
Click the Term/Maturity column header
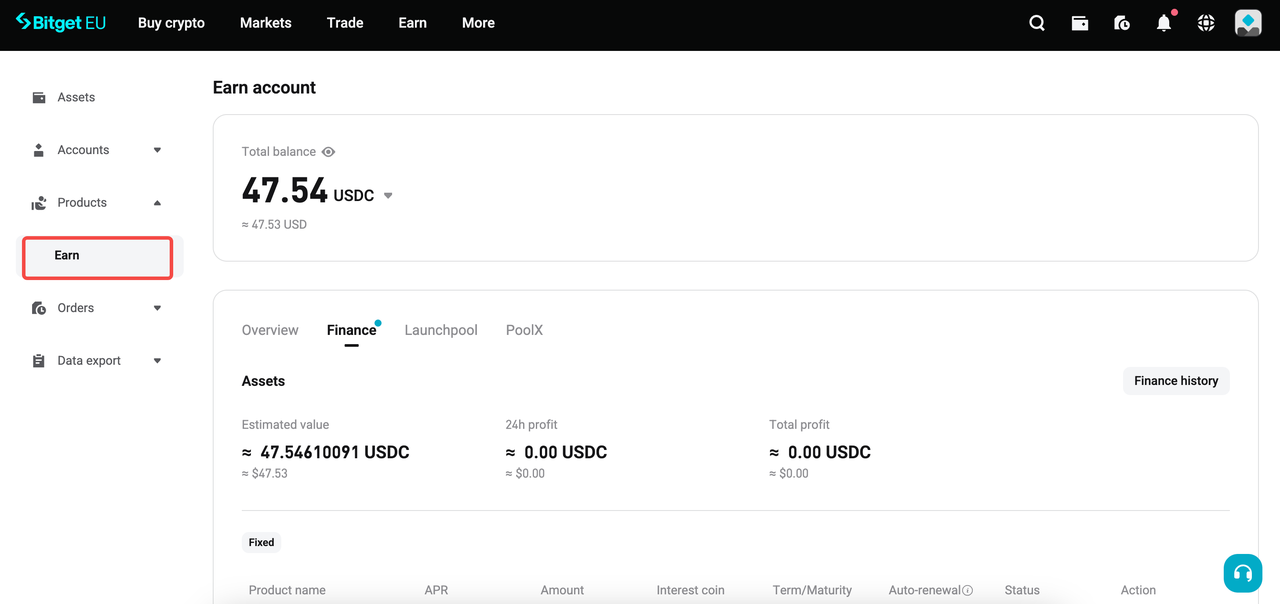[812, 590]
